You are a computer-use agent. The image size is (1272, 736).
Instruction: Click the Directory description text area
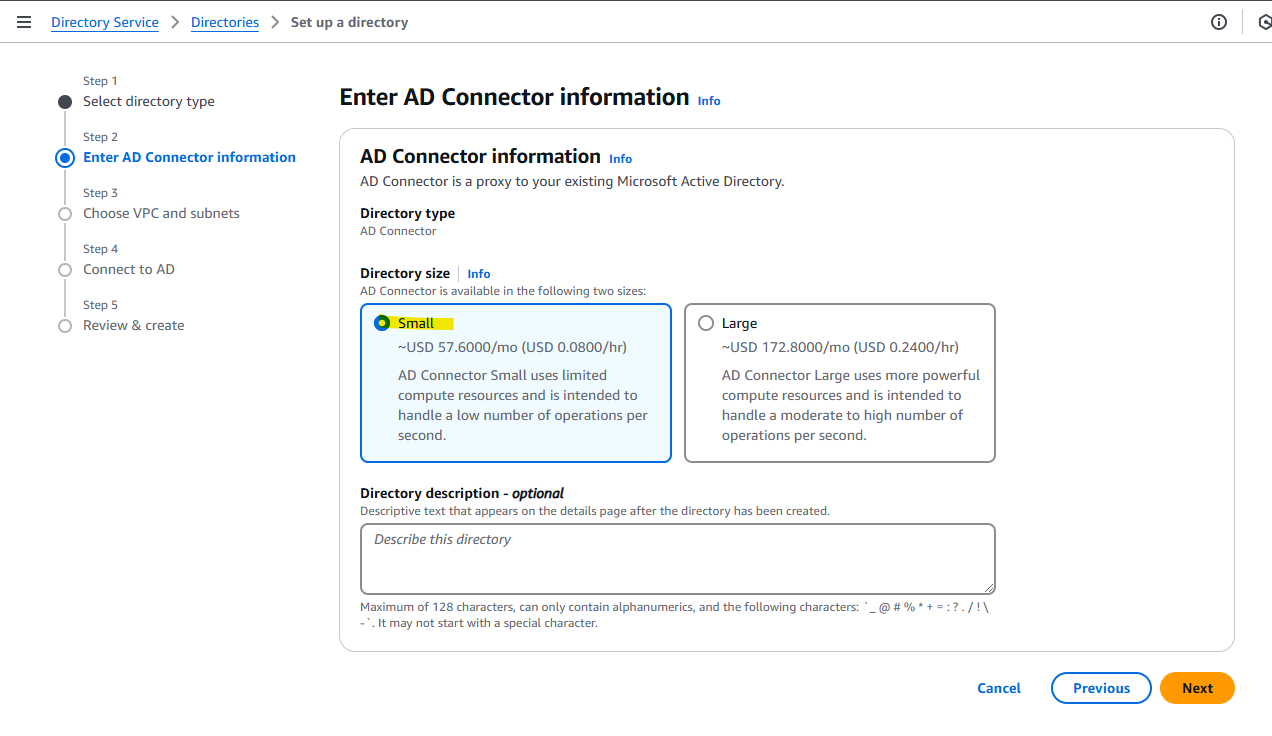click(678, 559)
